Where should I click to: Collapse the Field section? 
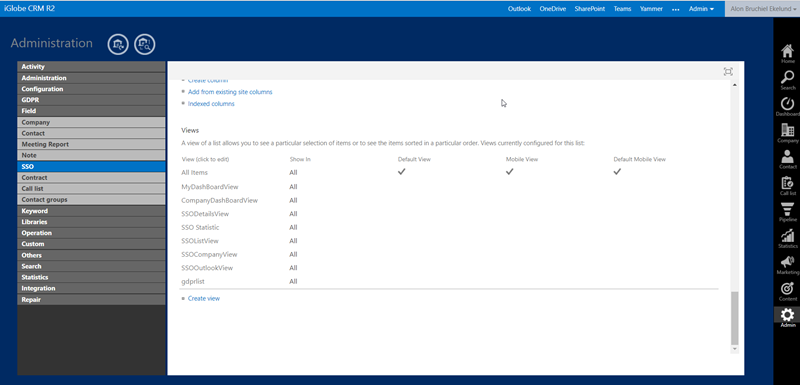tap(91, 111)
